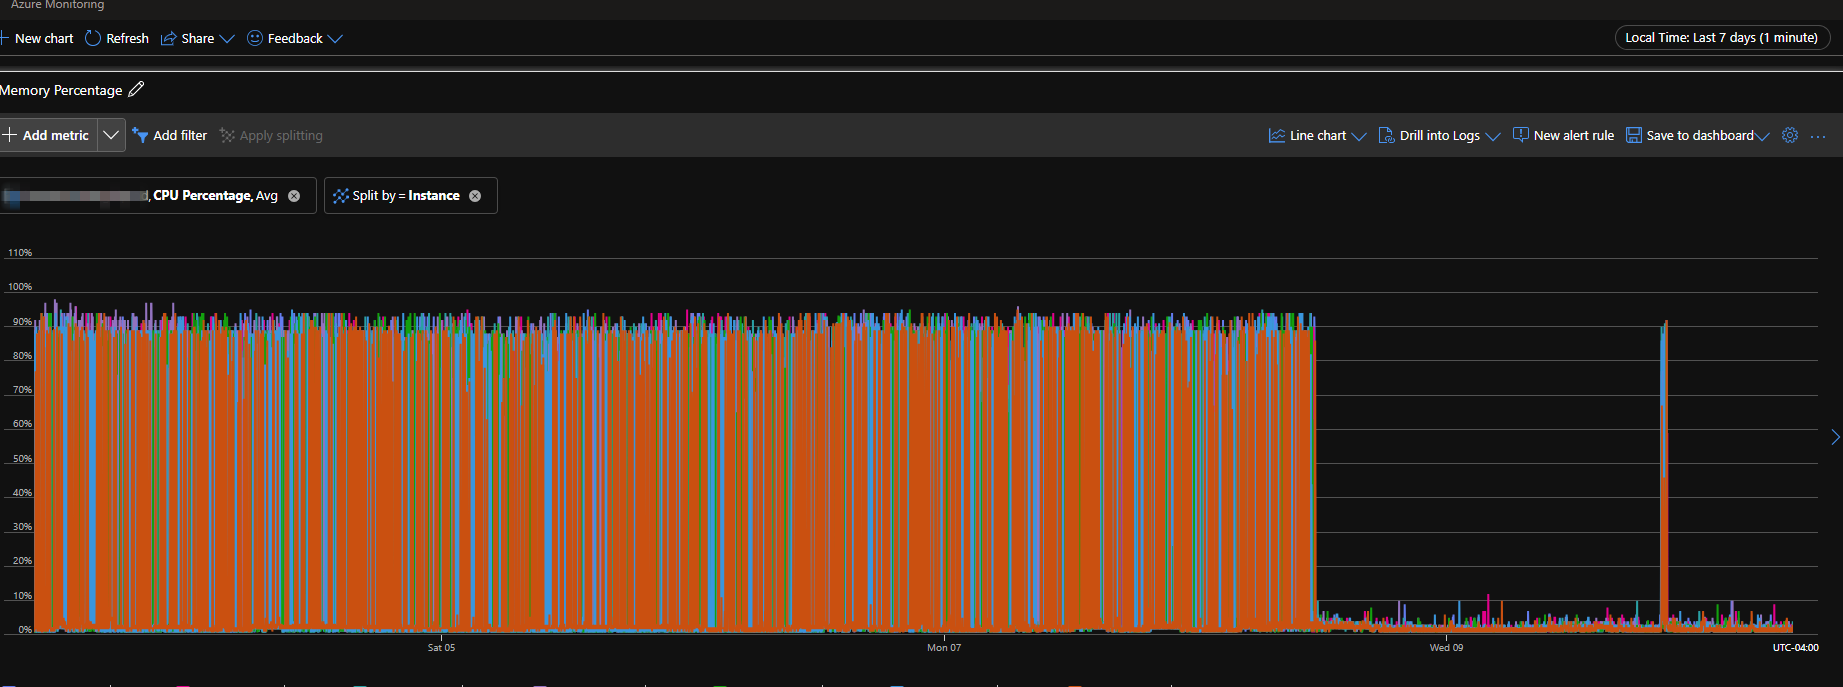Click the Apply splitting option
1843x687 pixels.
point(271,135)
